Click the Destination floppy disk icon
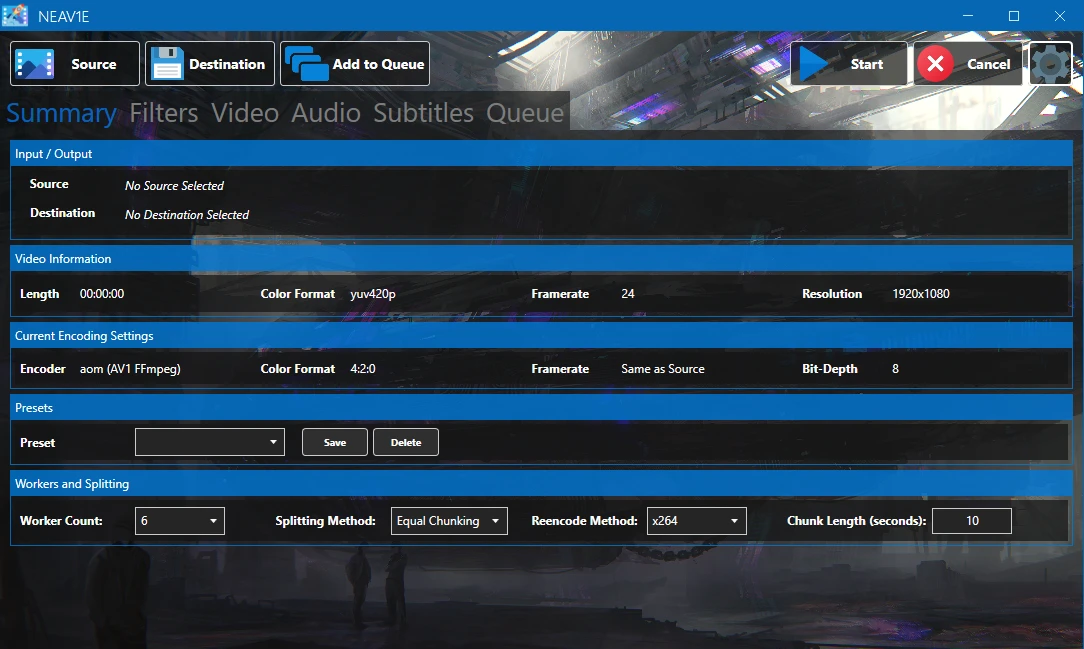 (x=167, y=64)
